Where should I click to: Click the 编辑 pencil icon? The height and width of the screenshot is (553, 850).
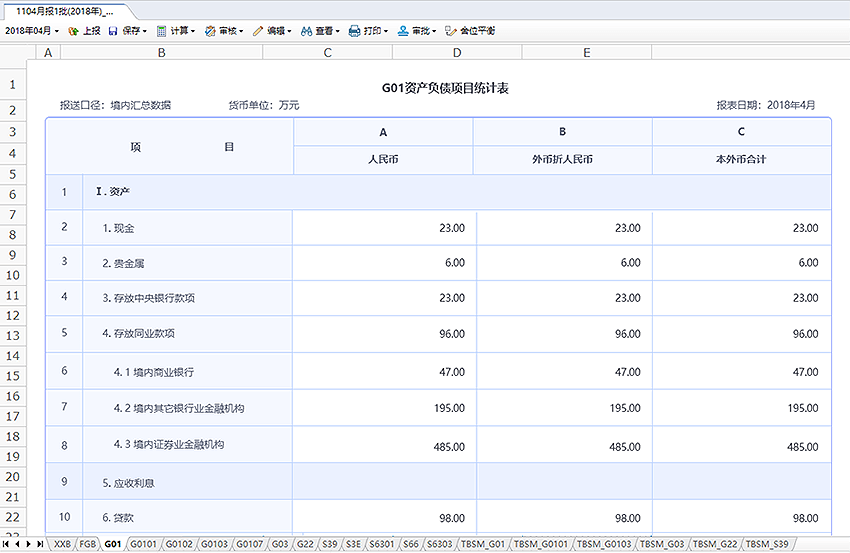coord(258,31)
